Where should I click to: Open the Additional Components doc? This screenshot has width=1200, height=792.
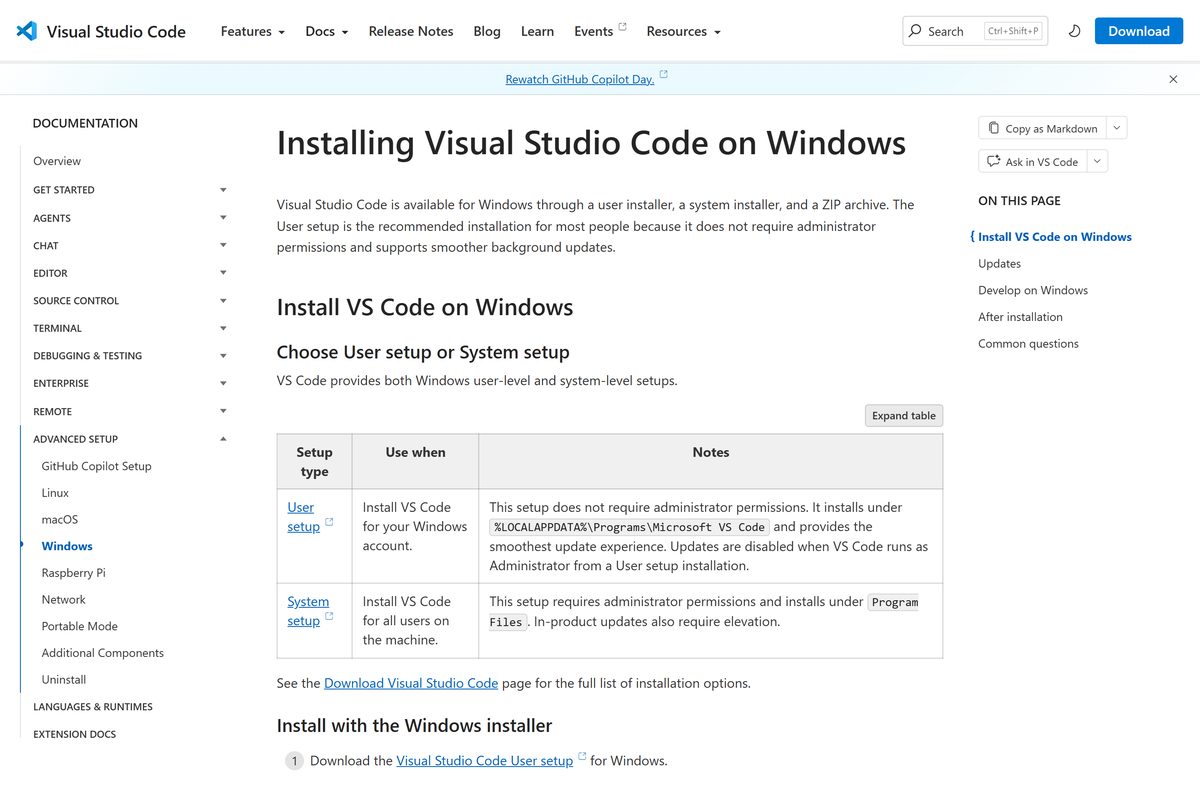pyautogui.click(x=102, y=653)
